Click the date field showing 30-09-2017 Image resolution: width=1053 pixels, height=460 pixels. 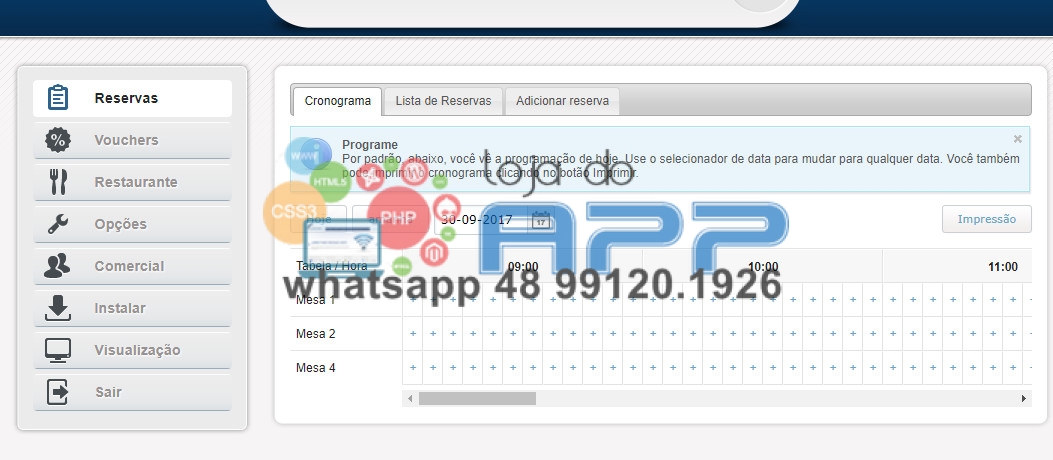pos(480,220)
